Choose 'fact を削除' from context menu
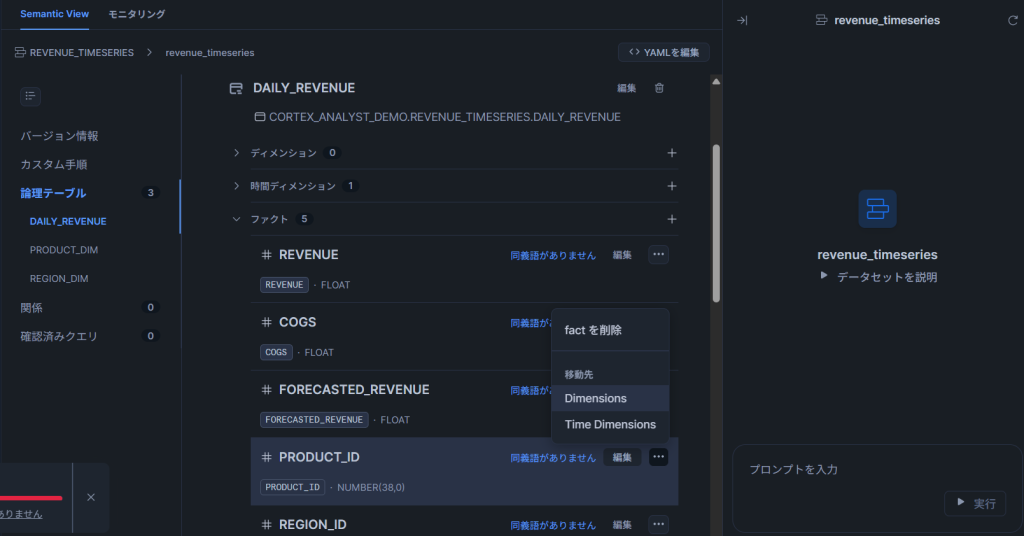Screen dimensions: 1024x536 [610, 330]
